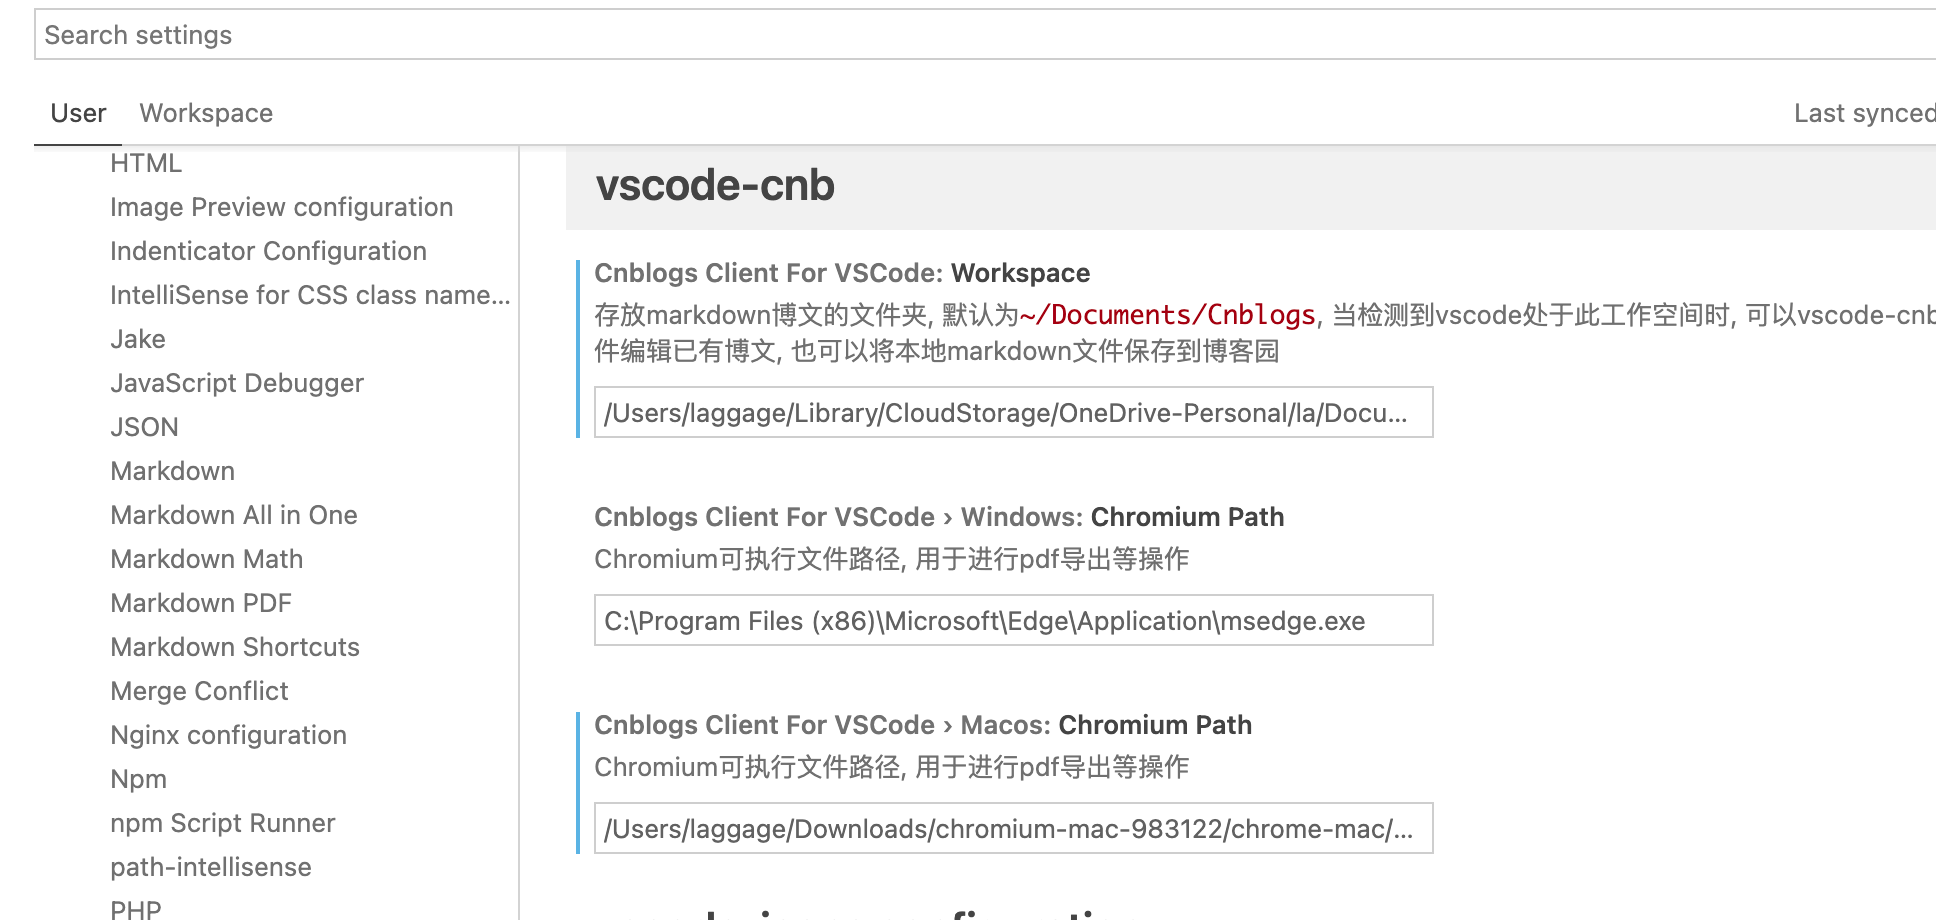Edit the Macos Chromium Path field
1936x920 pixels.
(x=1013, y=828)
